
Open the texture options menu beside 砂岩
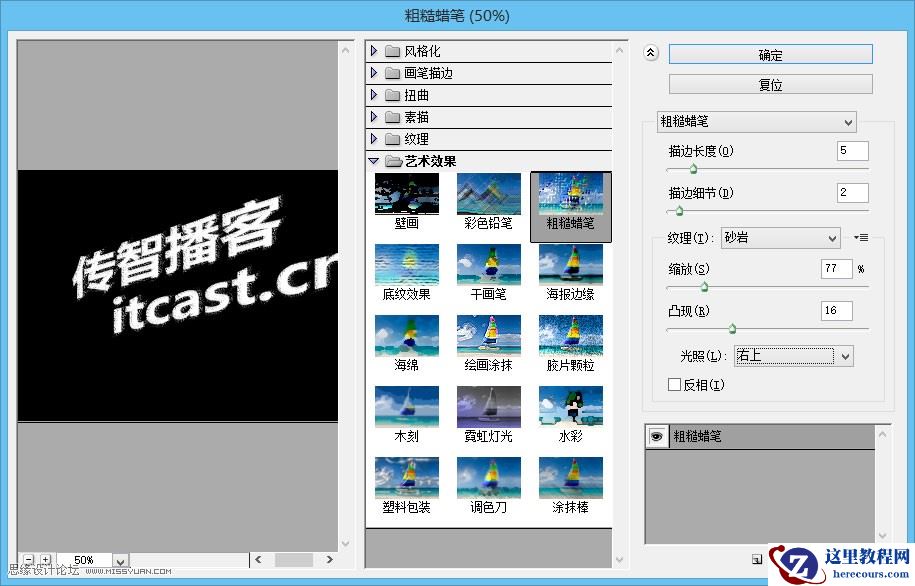(x=862, y=238)
